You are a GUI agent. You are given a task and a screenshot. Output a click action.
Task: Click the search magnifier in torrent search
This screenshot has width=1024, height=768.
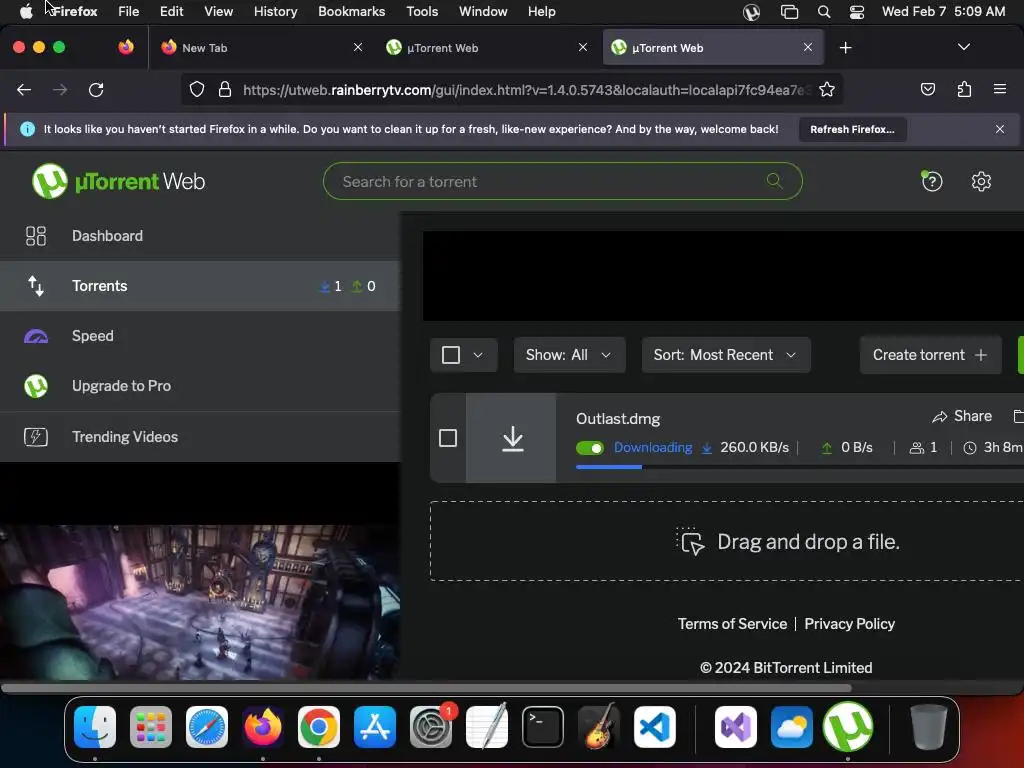click(775, 181)
